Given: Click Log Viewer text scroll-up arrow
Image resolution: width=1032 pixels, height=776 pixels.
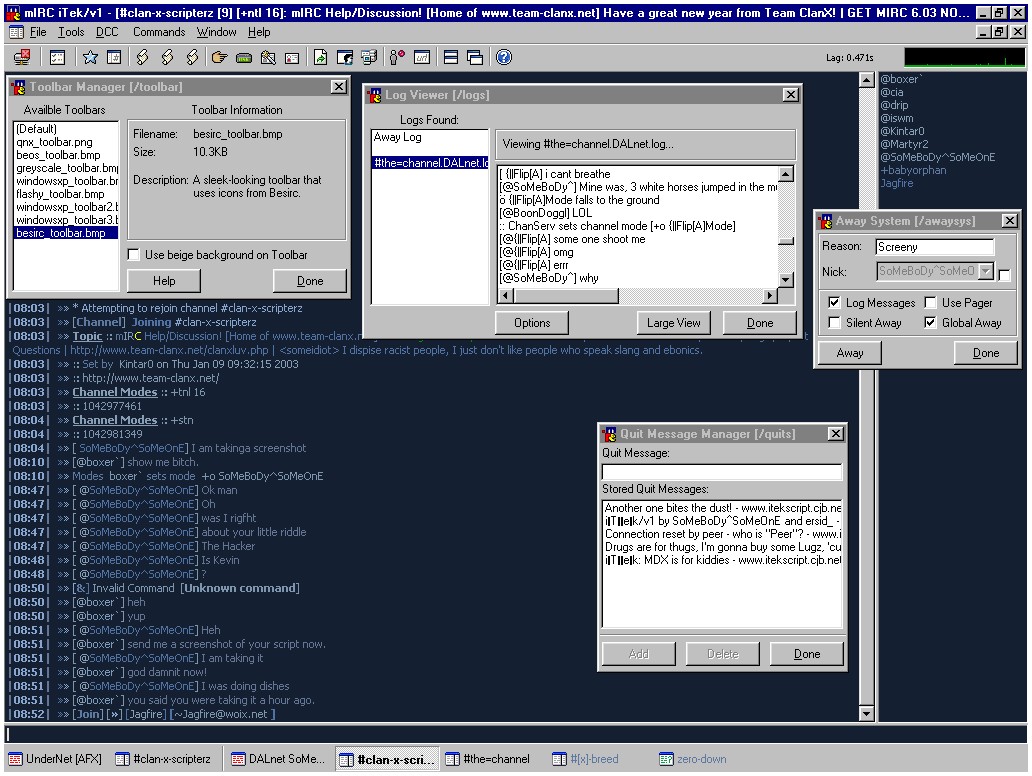Looking at the screenshot, I should (x=785, y=174).
